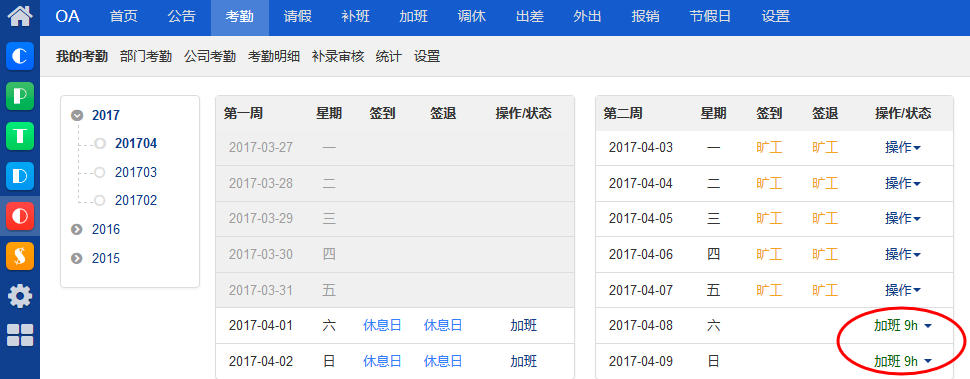Expand the 2015 year node

tap(77, 258)
